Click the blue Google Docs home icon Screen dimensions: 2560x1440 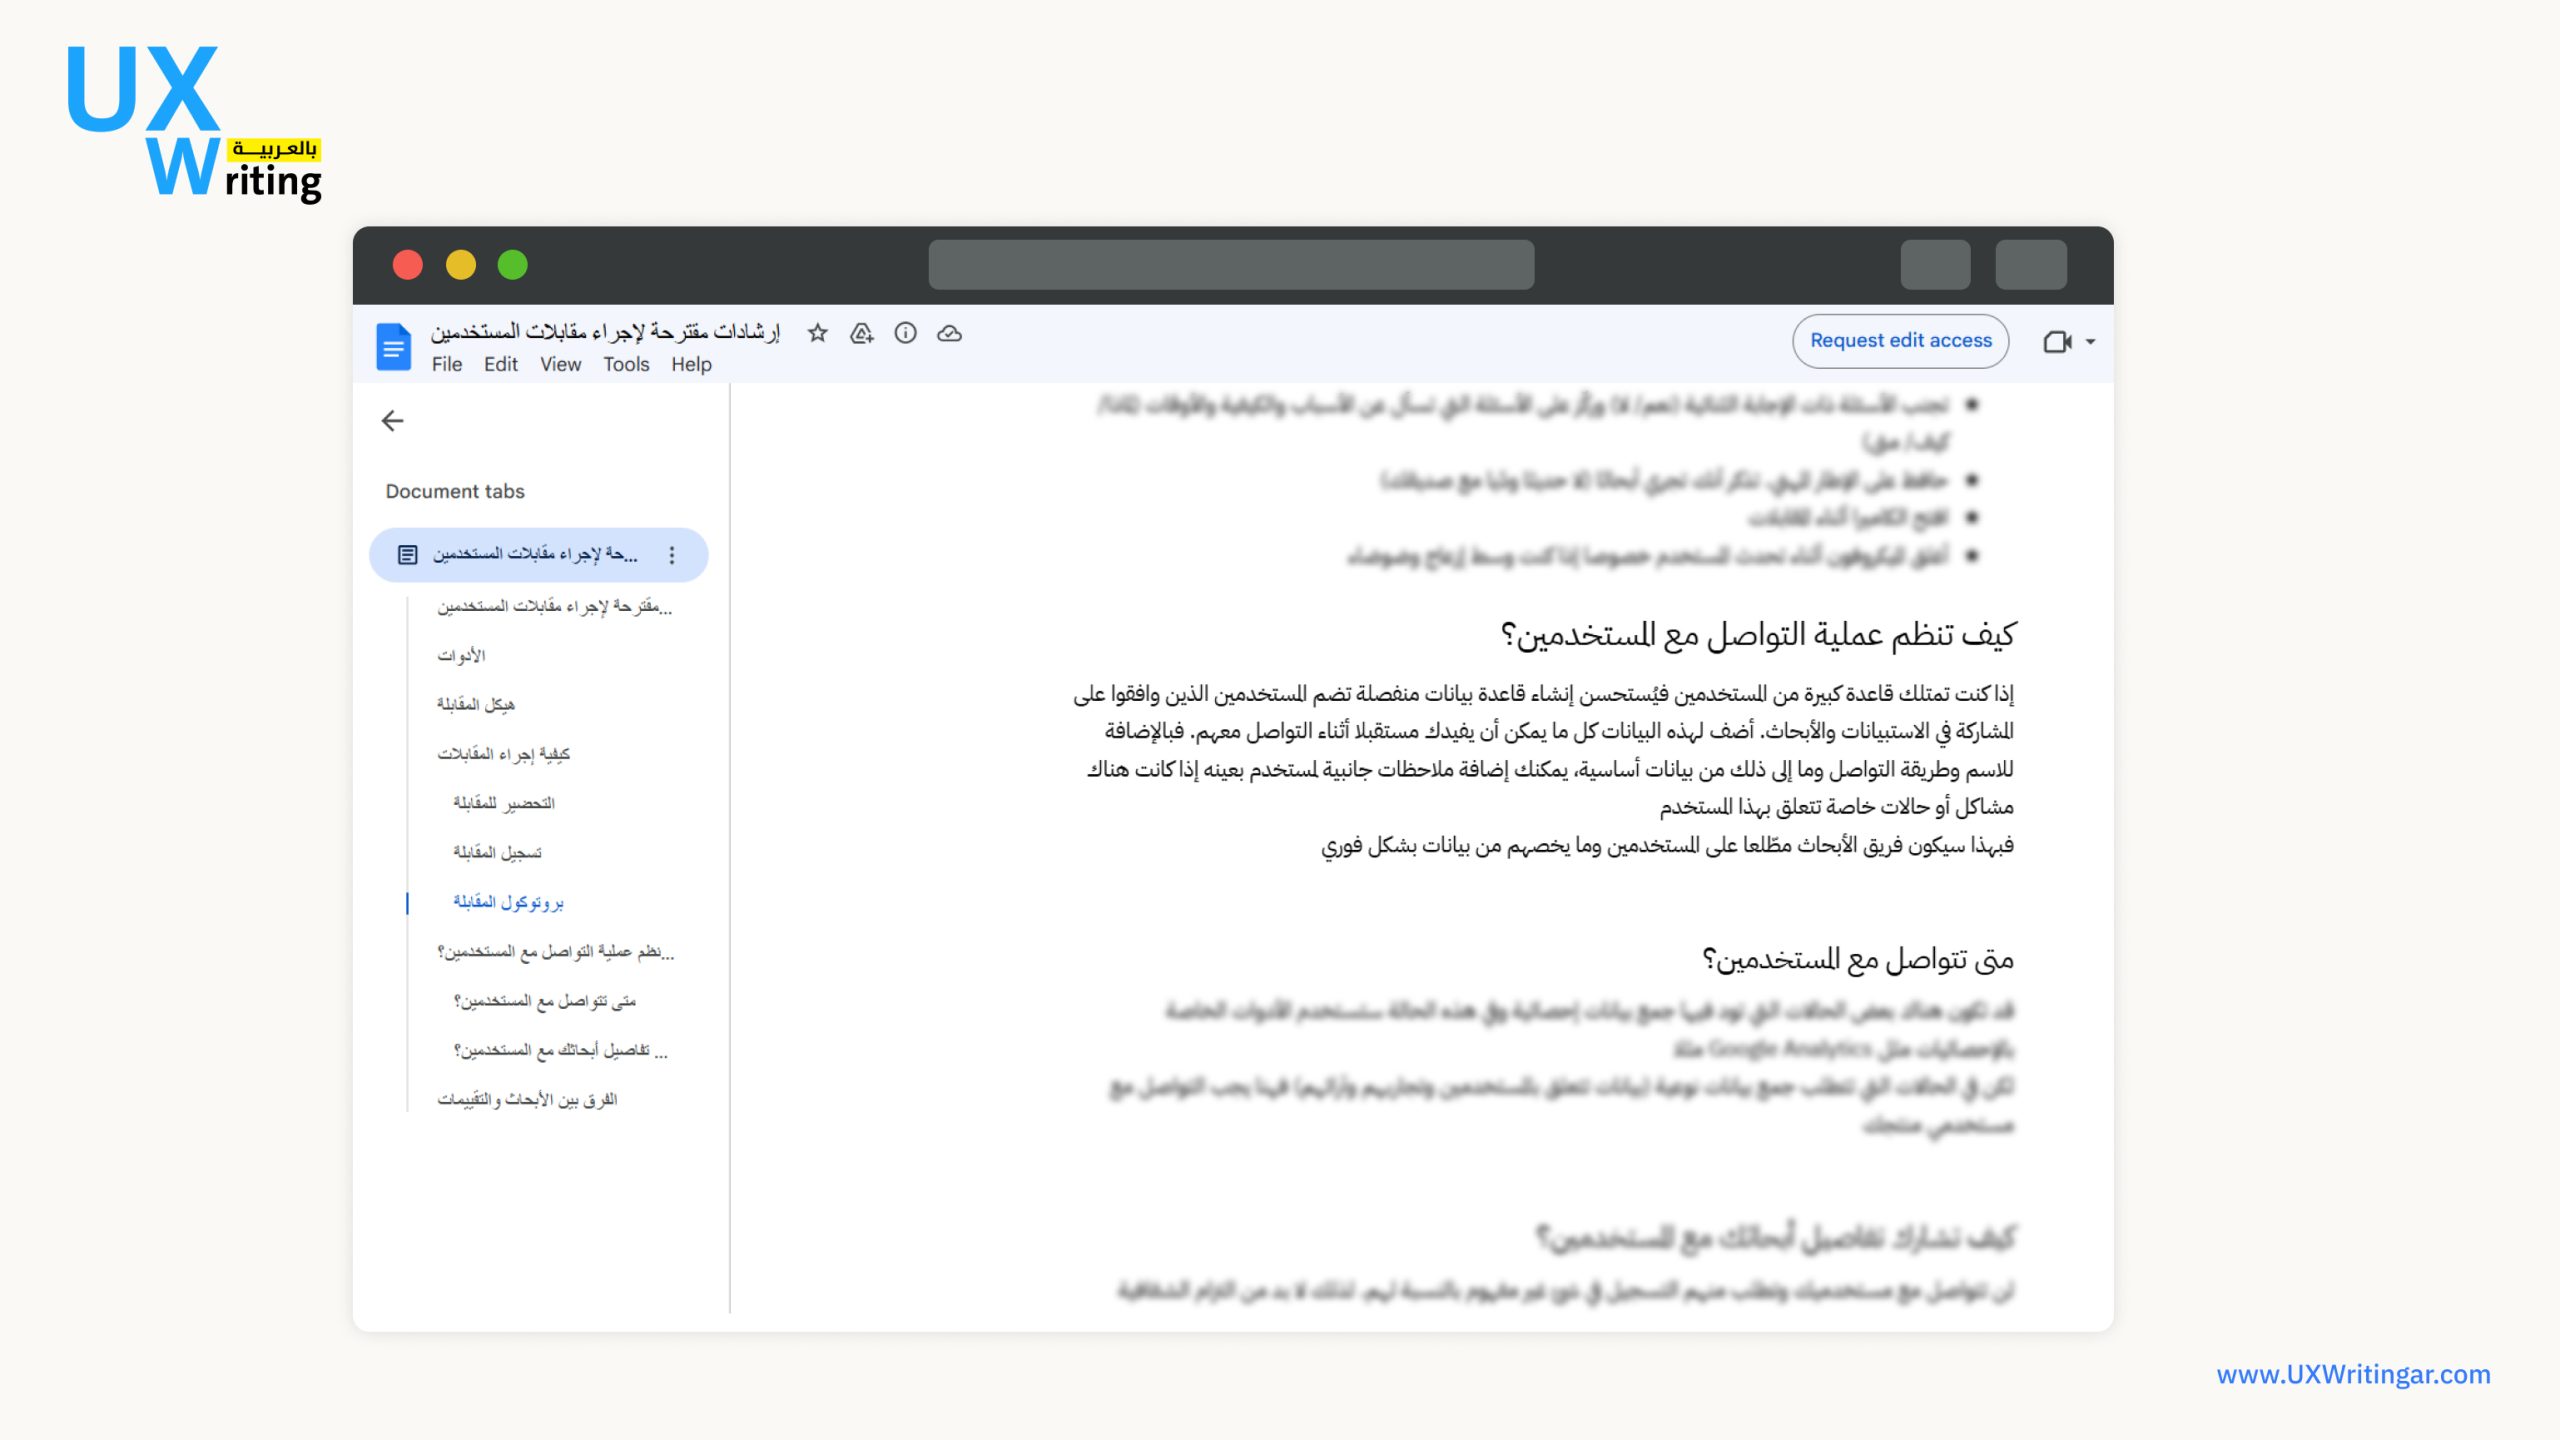coord(393,346)
